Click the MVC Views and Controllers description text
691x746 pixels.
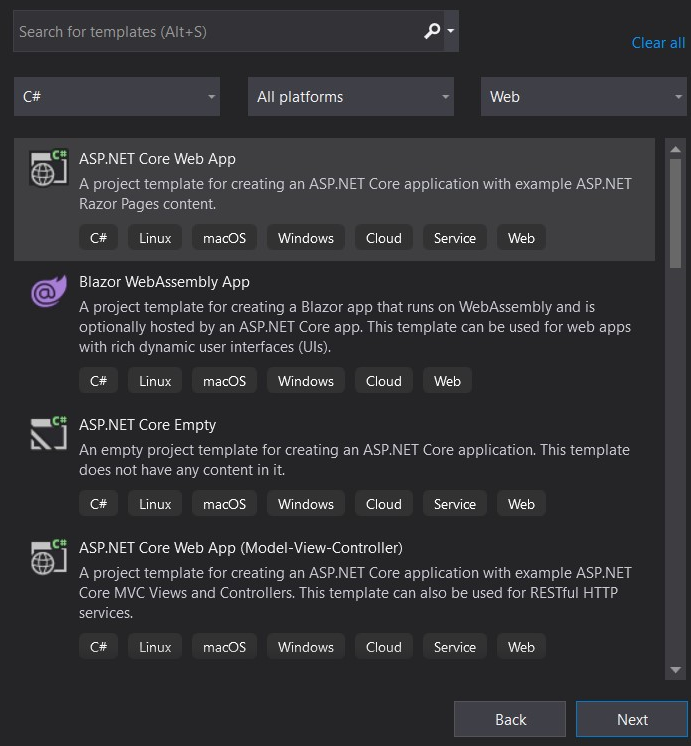tap(355, 593)
